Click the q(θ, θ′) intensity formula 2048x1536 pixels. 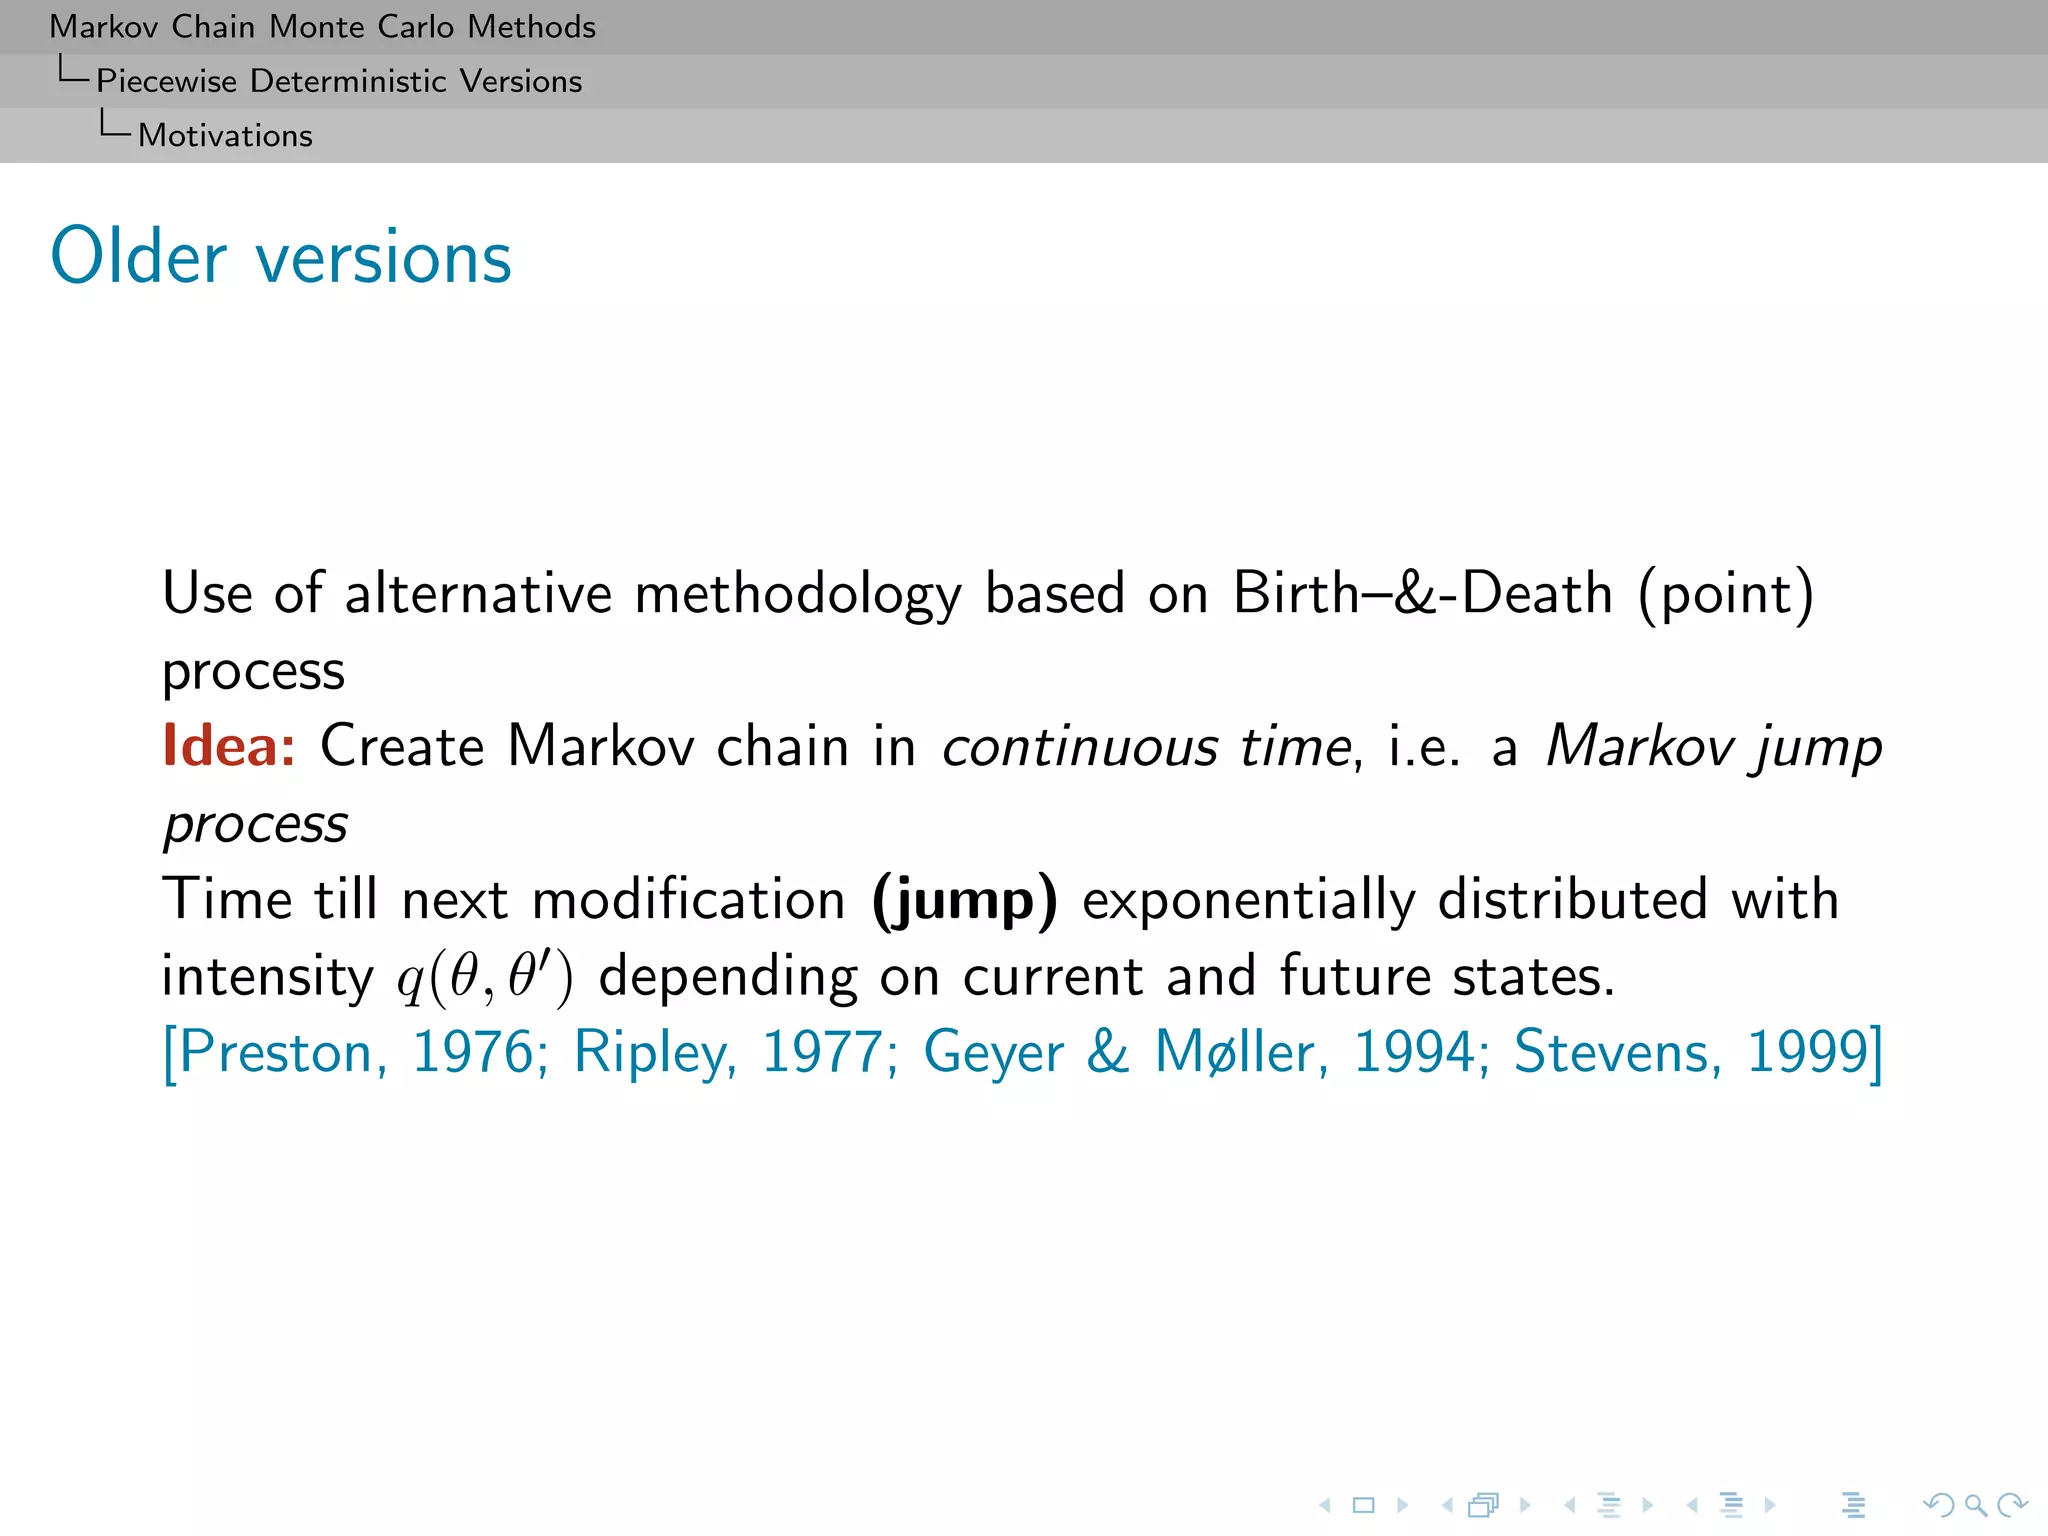(x=486, y=978)
